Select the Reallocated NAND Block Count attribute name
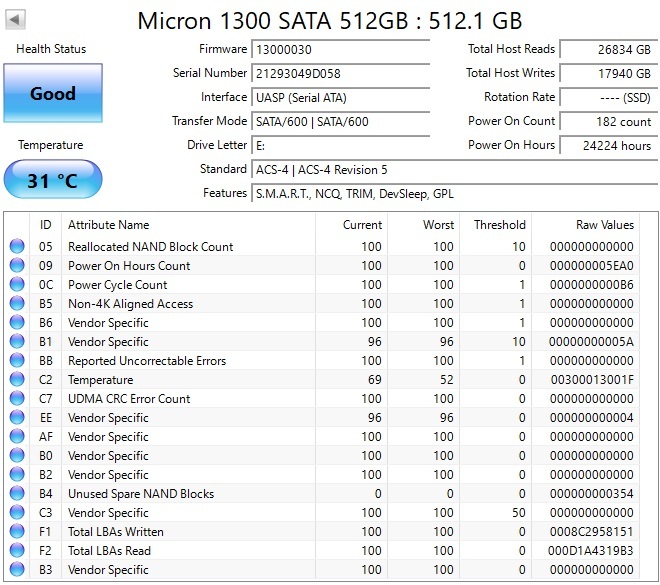 [150, 247]
